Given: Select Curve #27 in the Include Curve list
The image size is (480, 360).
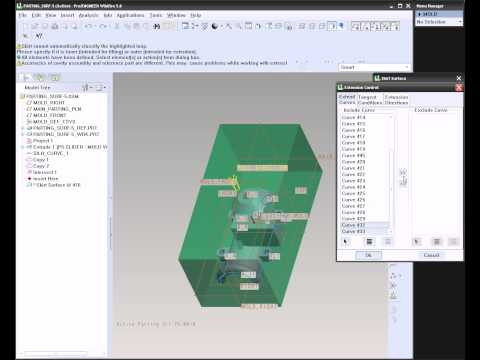Looking at the screenshot, I should coord(353,206).
